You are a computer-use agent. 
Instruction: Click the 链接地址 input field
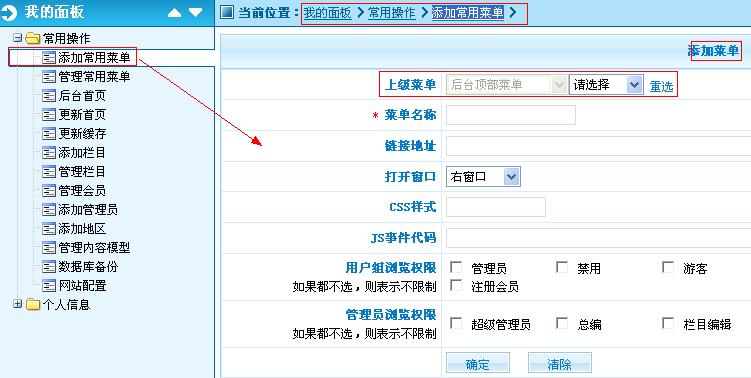point(598,146)
